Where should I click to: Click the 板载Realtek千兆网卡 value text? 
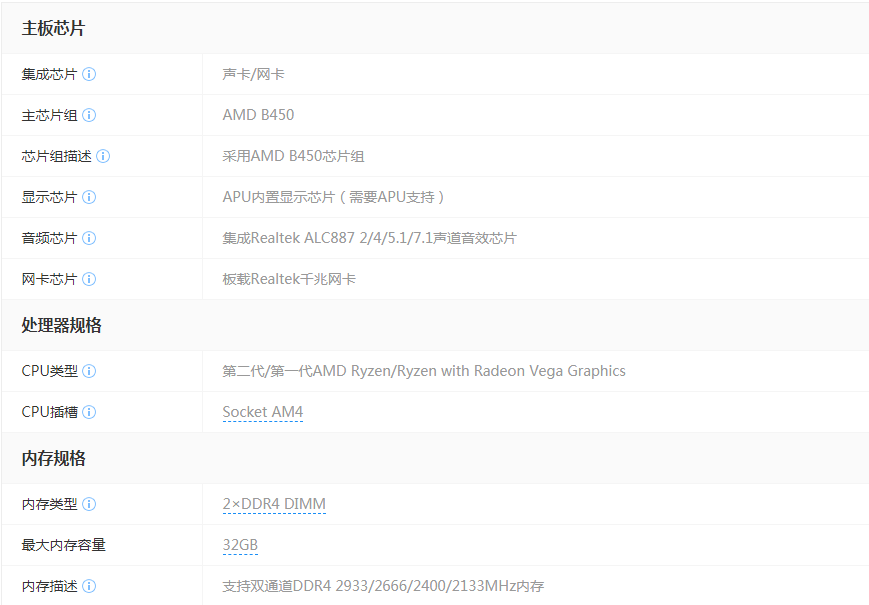point(289,279)
